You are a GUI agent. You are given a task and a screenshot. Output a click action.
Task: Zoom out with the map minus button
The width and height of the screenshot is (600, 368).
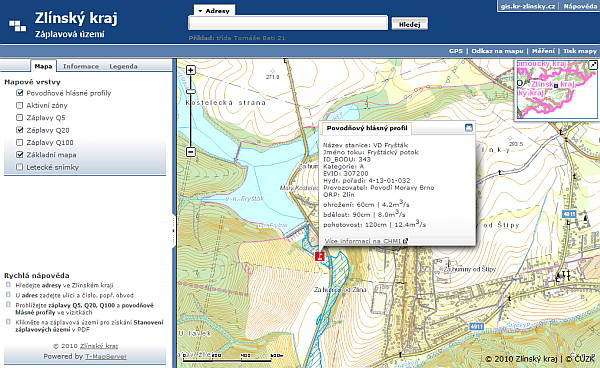tap(191, 151)
